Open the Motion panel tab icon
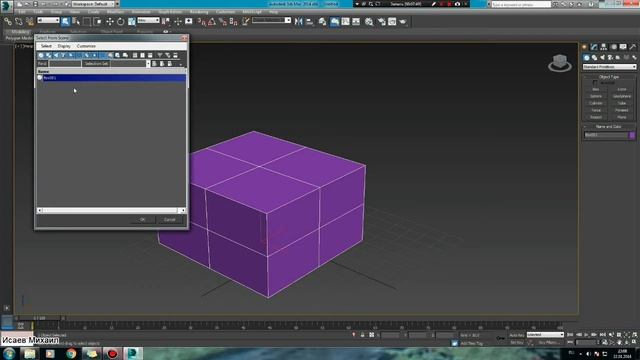 pyautogui.click(x=613, y=47)
